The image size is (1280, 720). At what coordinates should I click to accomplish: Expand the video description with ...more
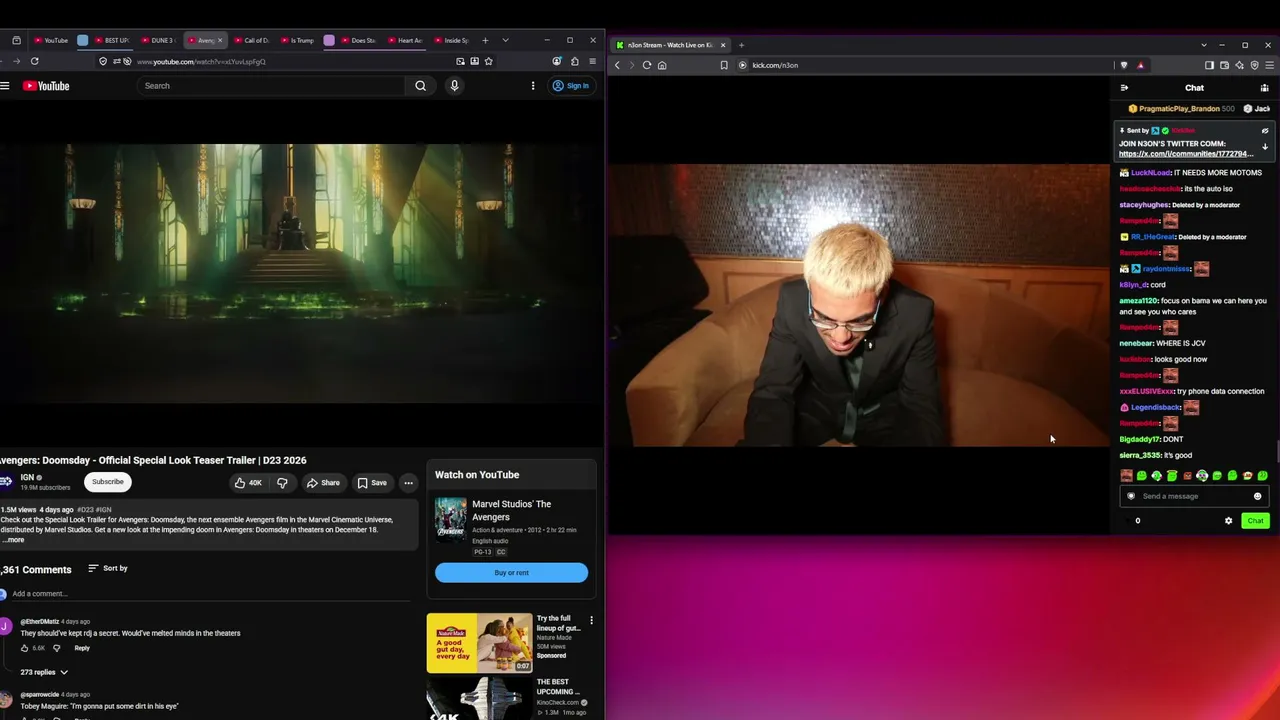point(14,540)
